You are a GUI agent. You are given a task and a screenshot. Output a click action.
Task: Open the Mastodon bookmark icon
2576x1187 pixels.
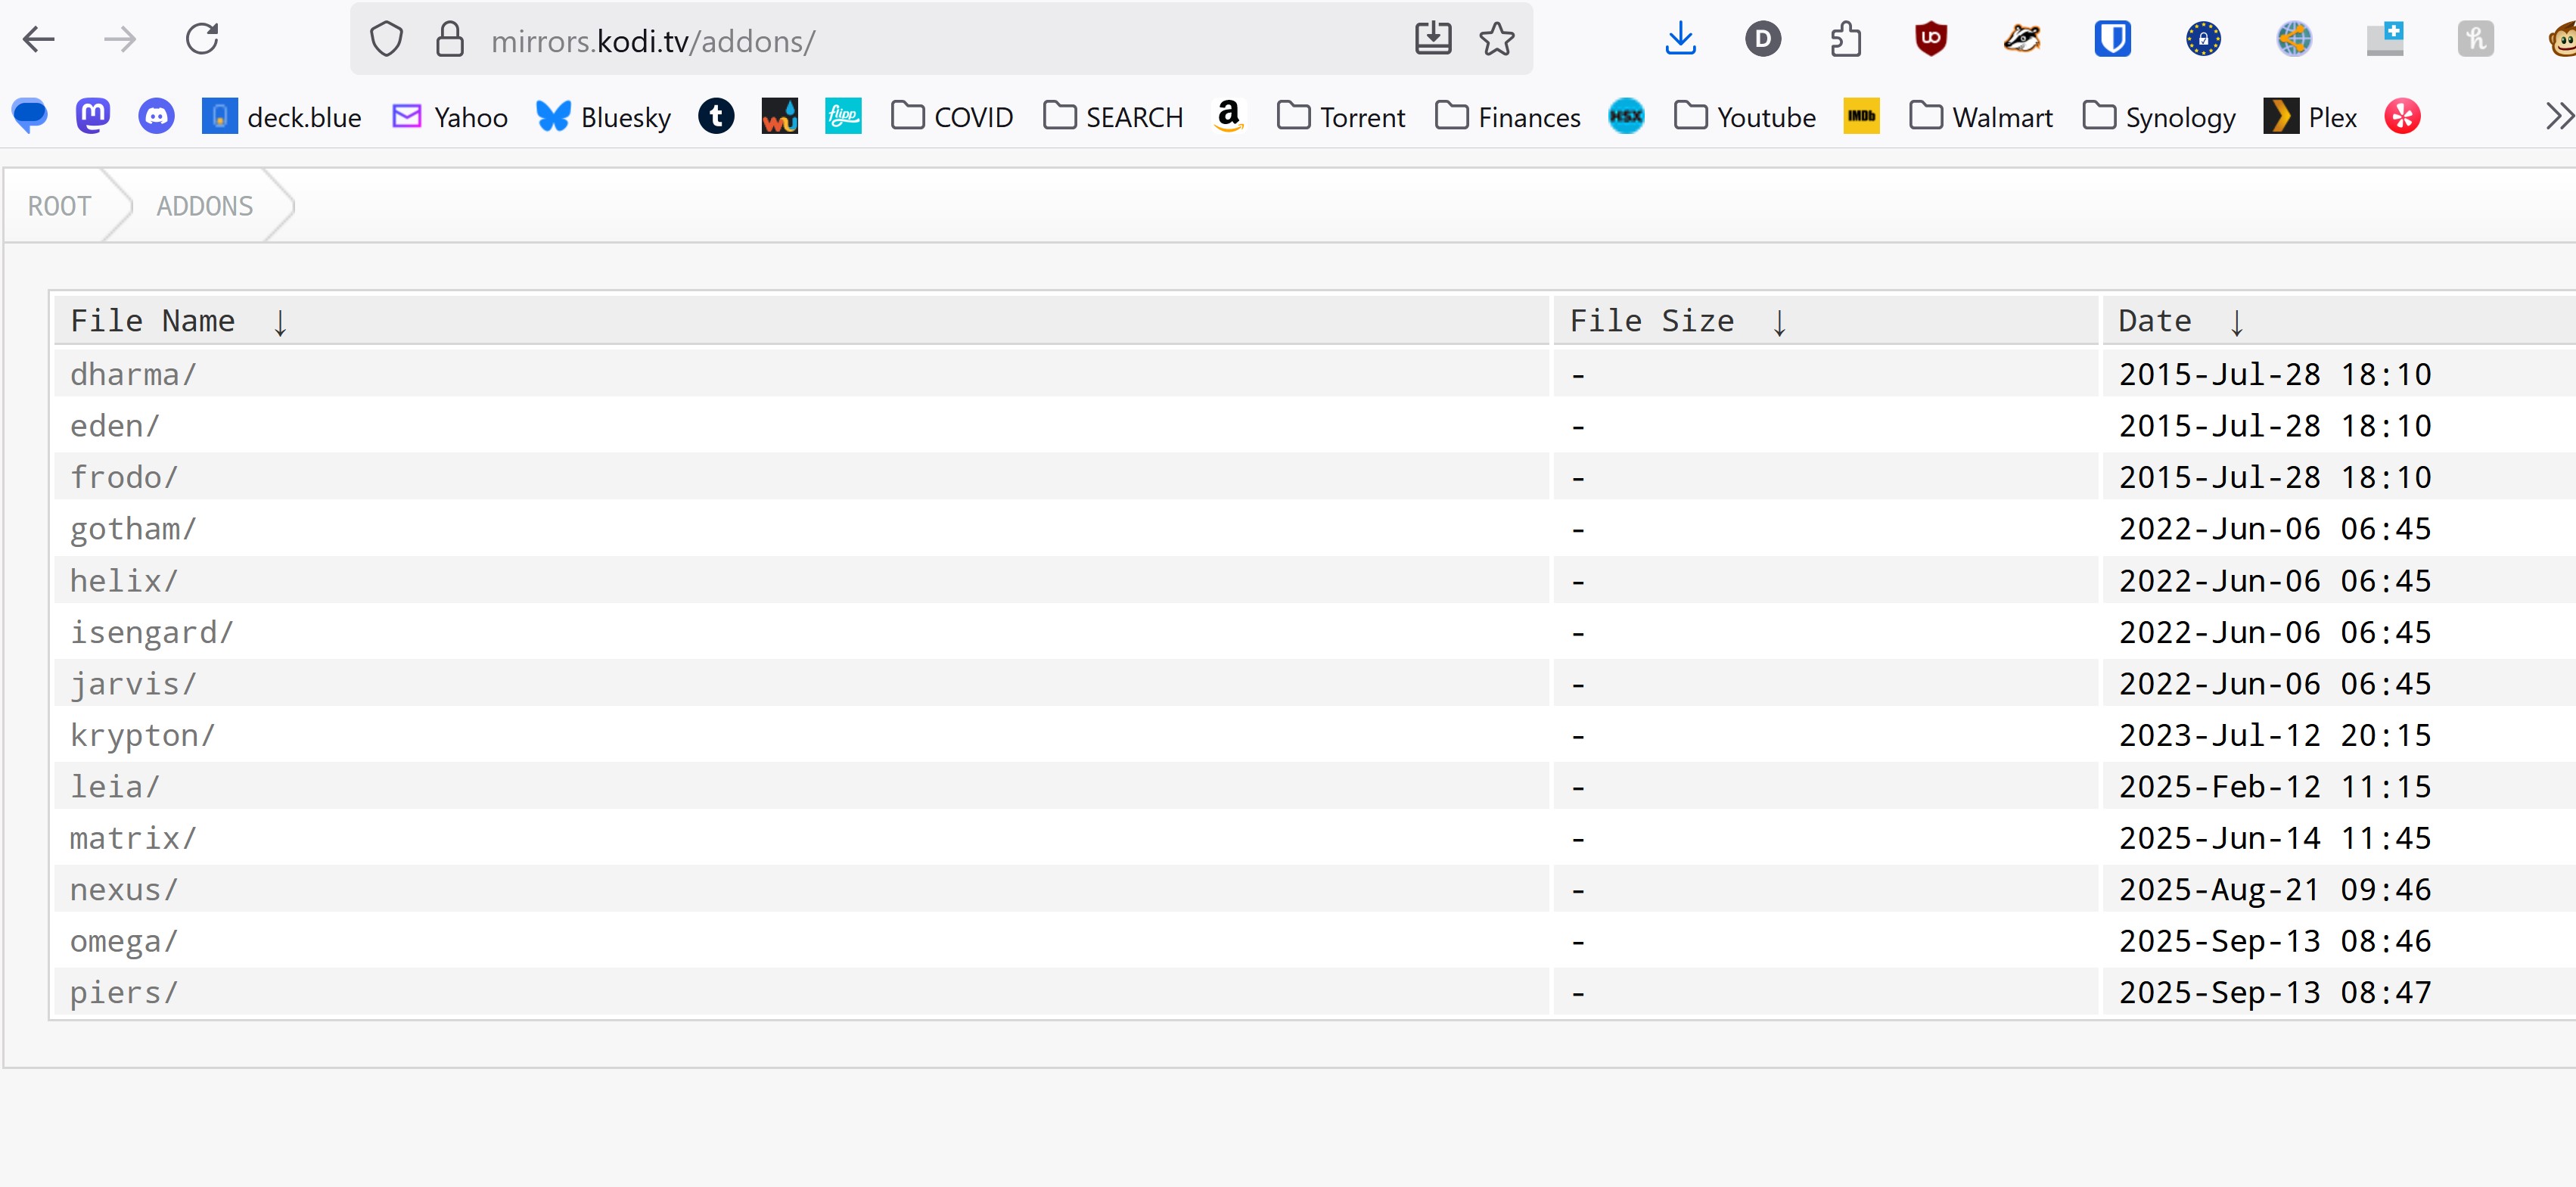point(92,117)
